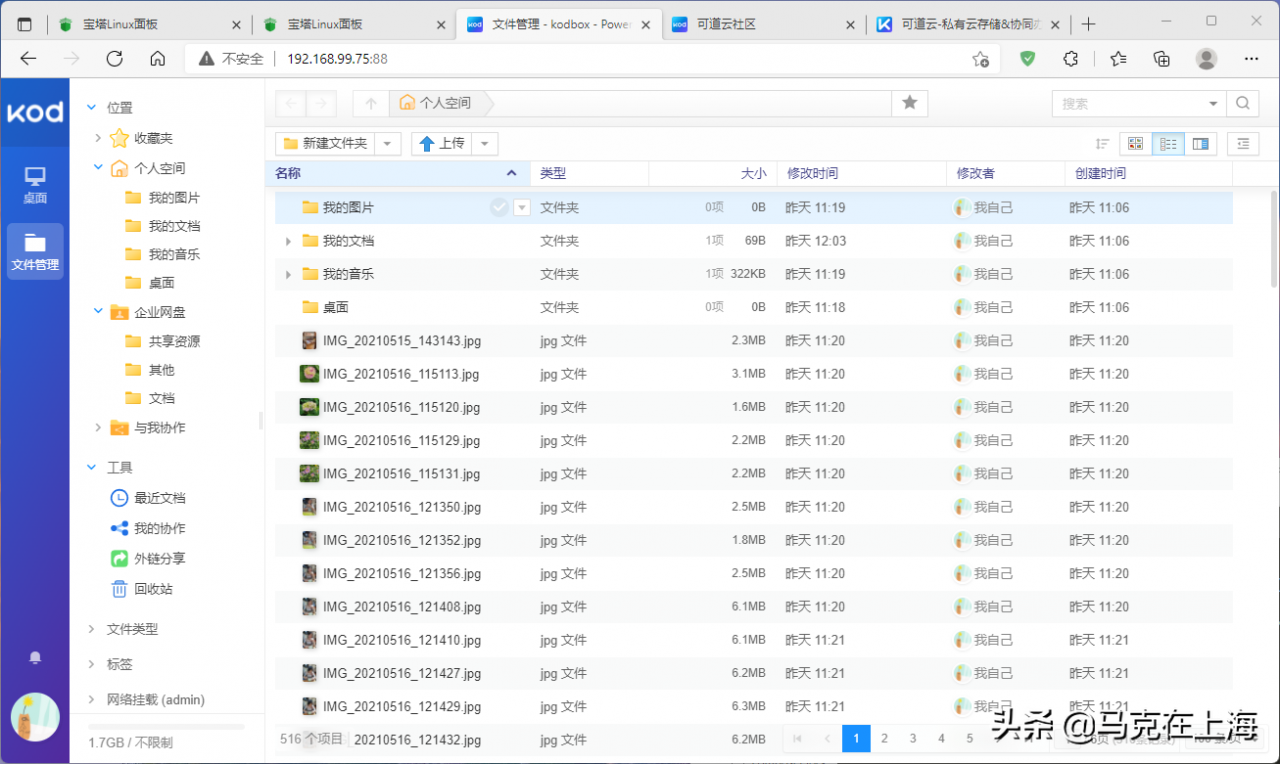The width and height of the screenshot is (1280, 764).
Task: Open 外链分享 in tools section
Action: pyautogui.click(x=159, y=559)
